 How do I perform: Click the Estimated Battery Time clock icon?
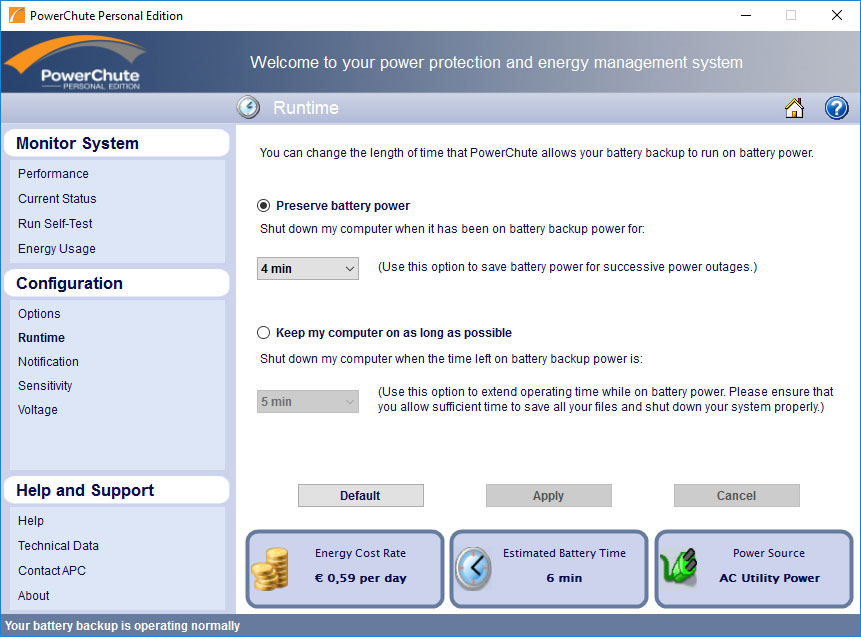click(473, 569)
